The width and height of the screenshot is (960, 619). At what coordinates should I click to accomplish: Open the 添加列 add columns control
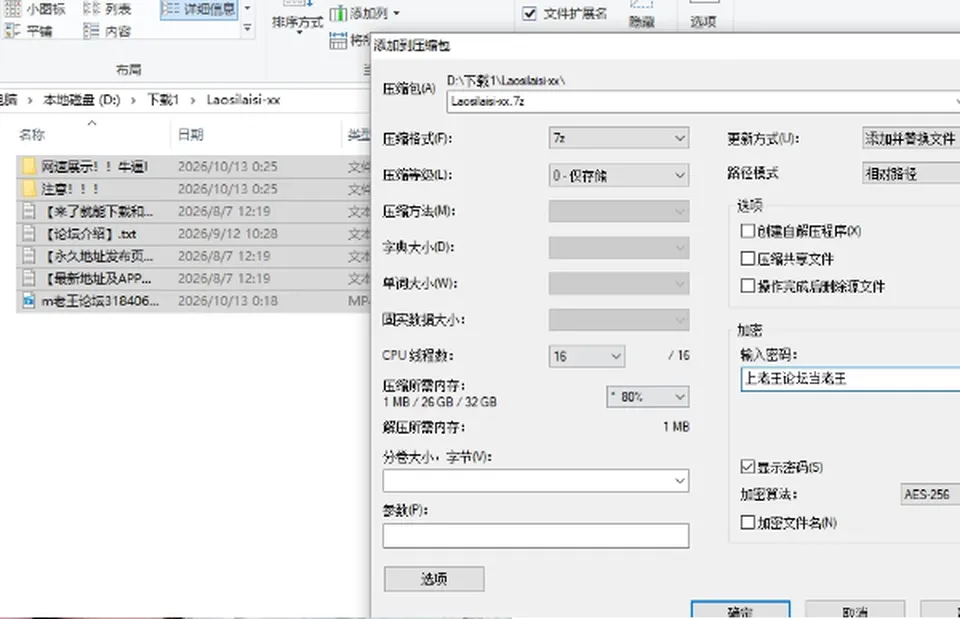(x=365, y=13)
